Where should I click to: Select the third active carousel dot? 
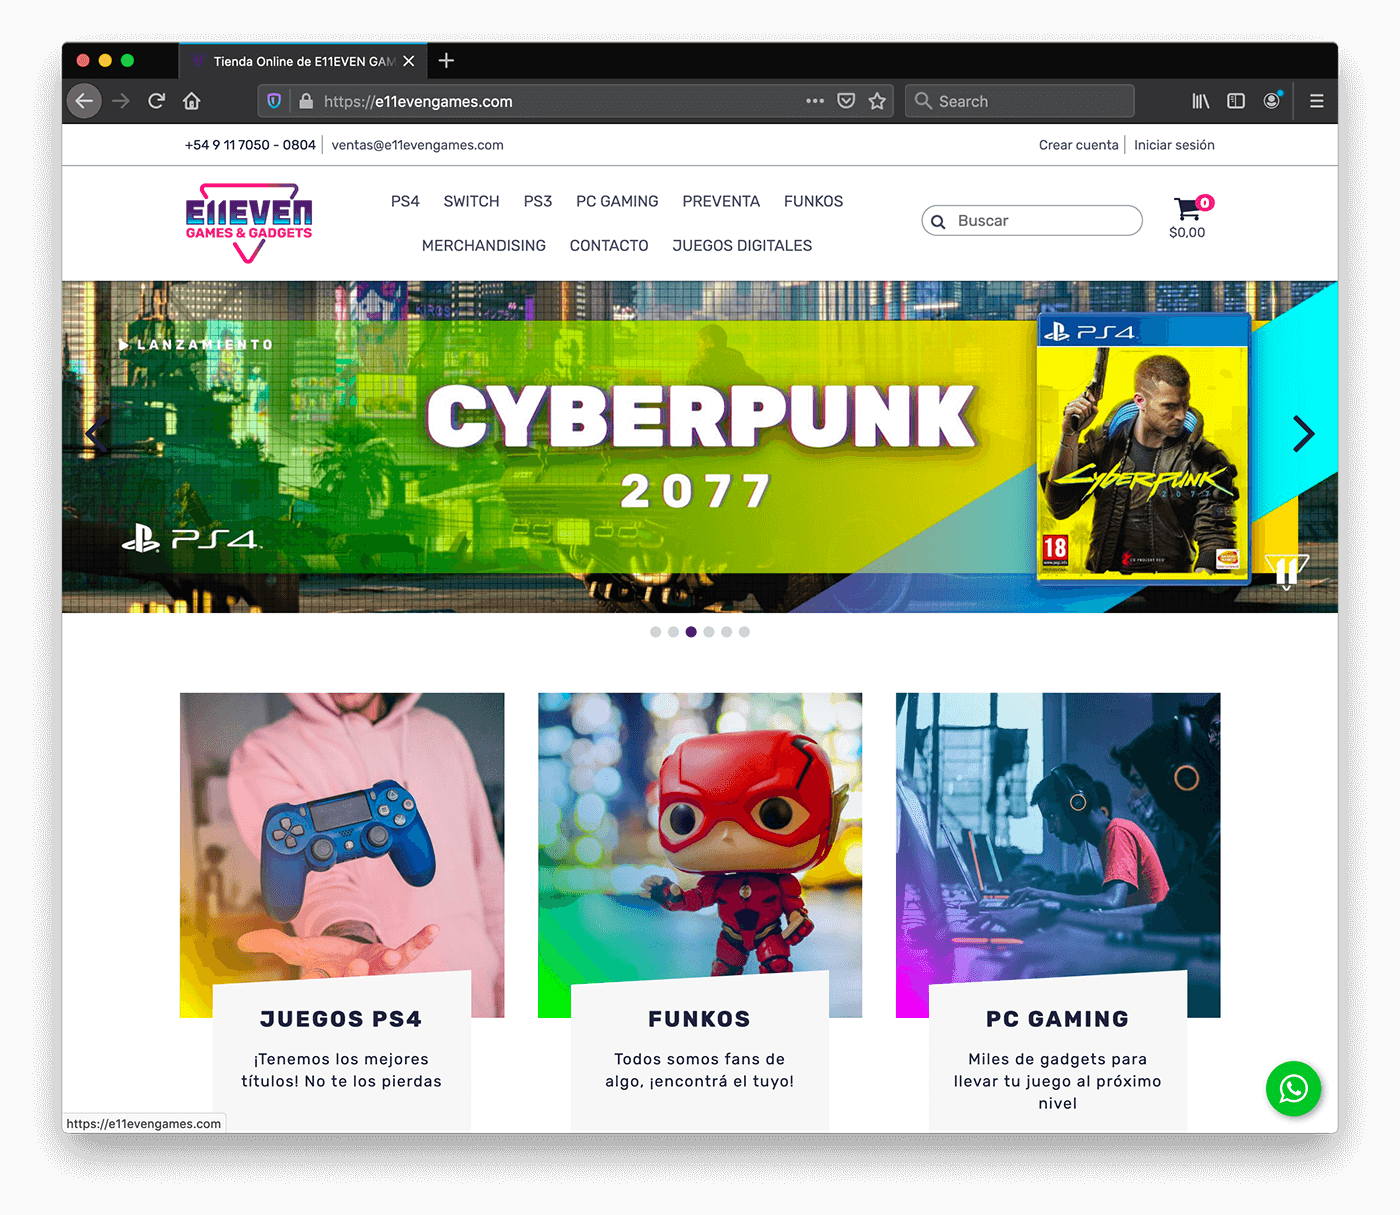point(691,632)
